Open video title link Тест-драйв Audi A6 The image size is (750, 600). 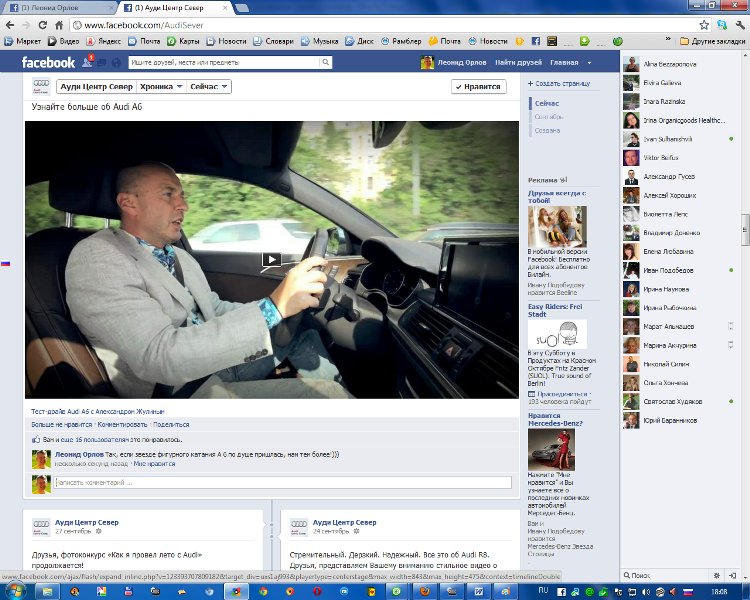point(98,411)
